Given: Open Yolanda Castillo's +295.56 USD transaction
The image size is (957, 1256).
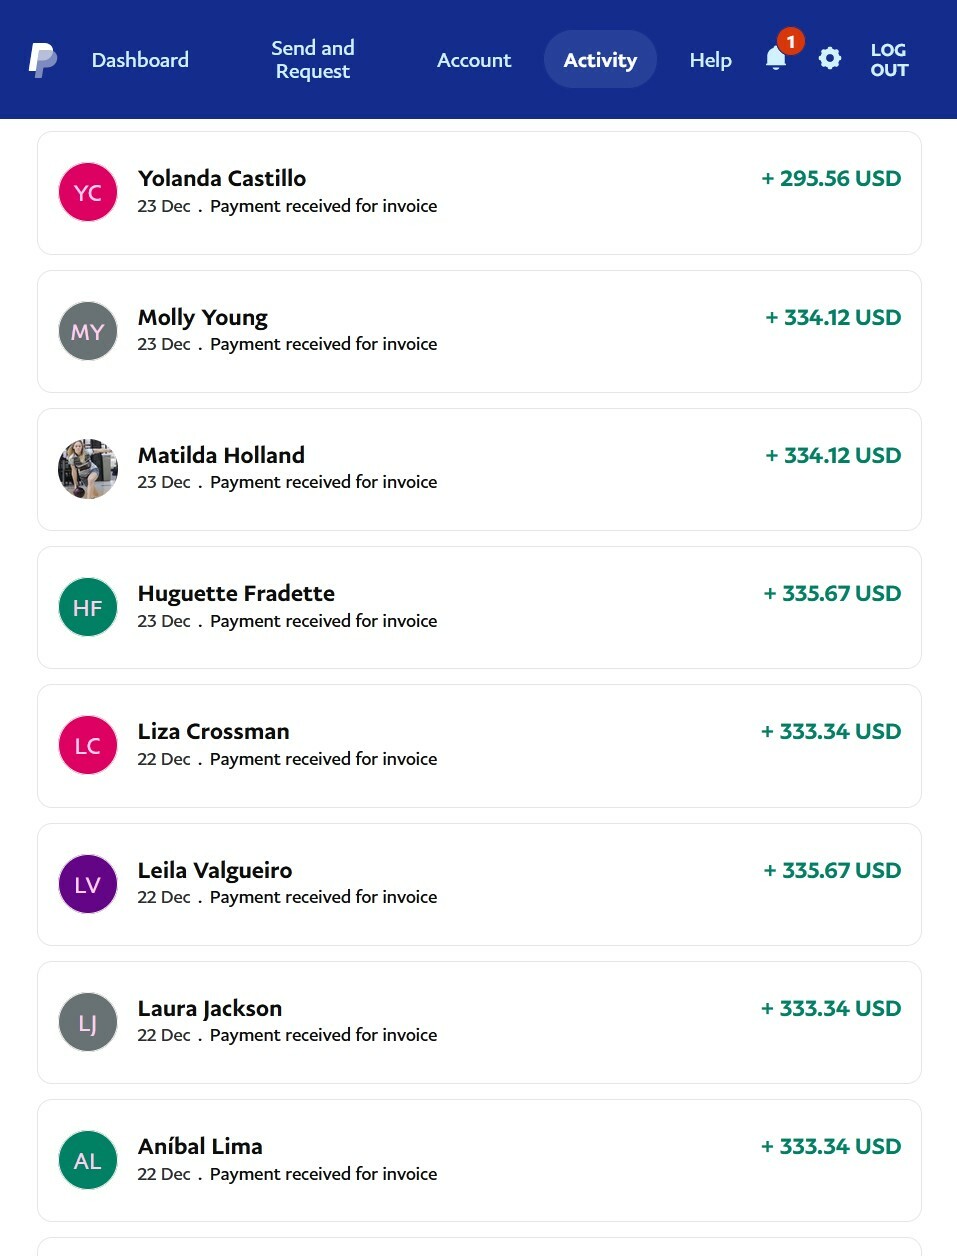Looking at the screenshot, I should [x=479, y=193].
